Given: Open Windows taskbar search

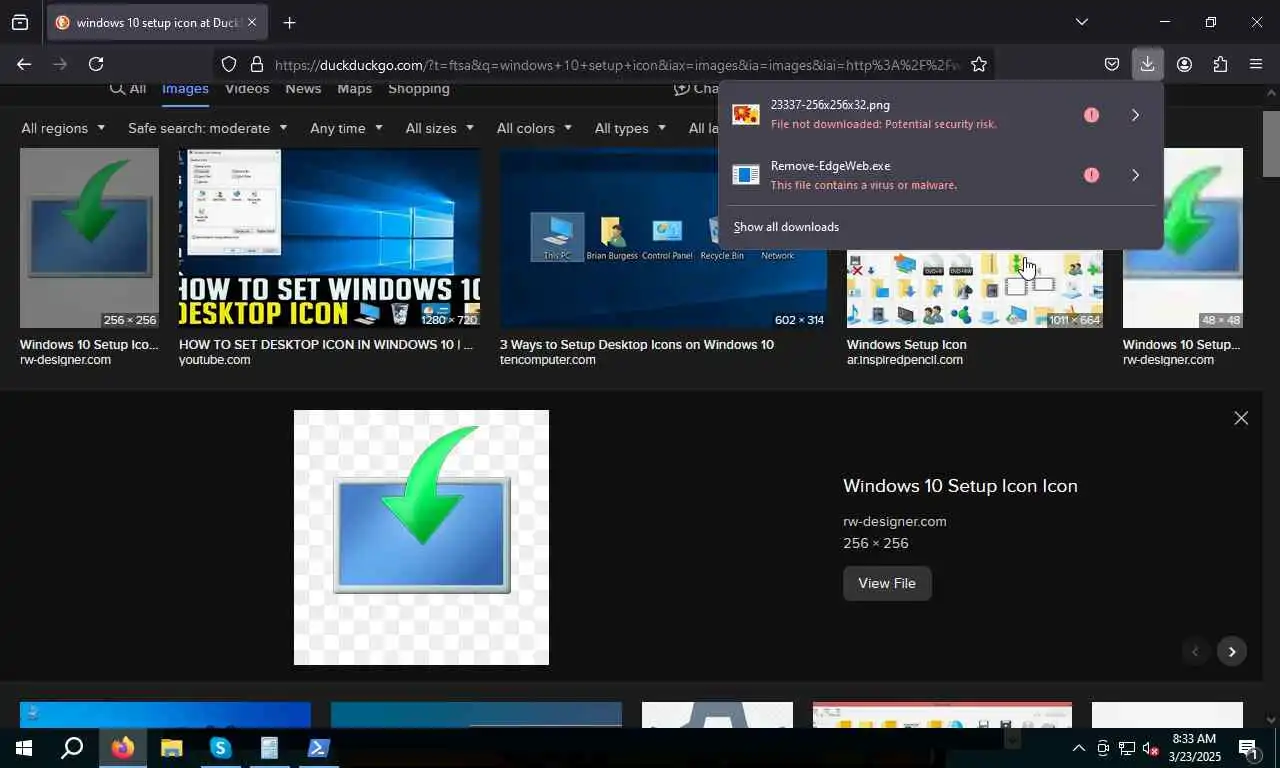Looking at the screenshot, I should pyautogui.click(x=72, y=748).
